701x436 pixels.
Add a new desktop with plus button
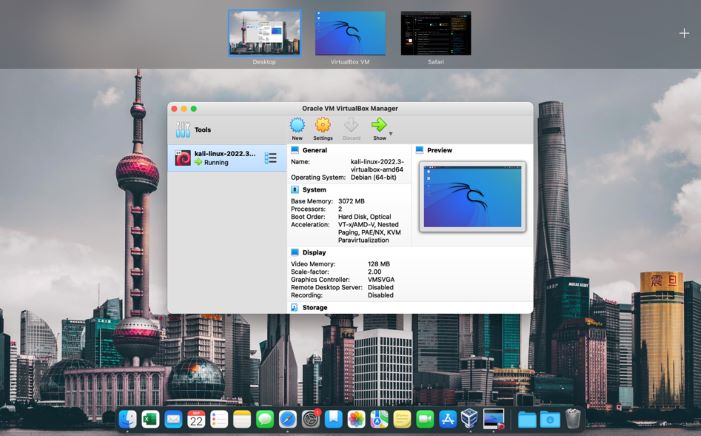pos(684,33)
